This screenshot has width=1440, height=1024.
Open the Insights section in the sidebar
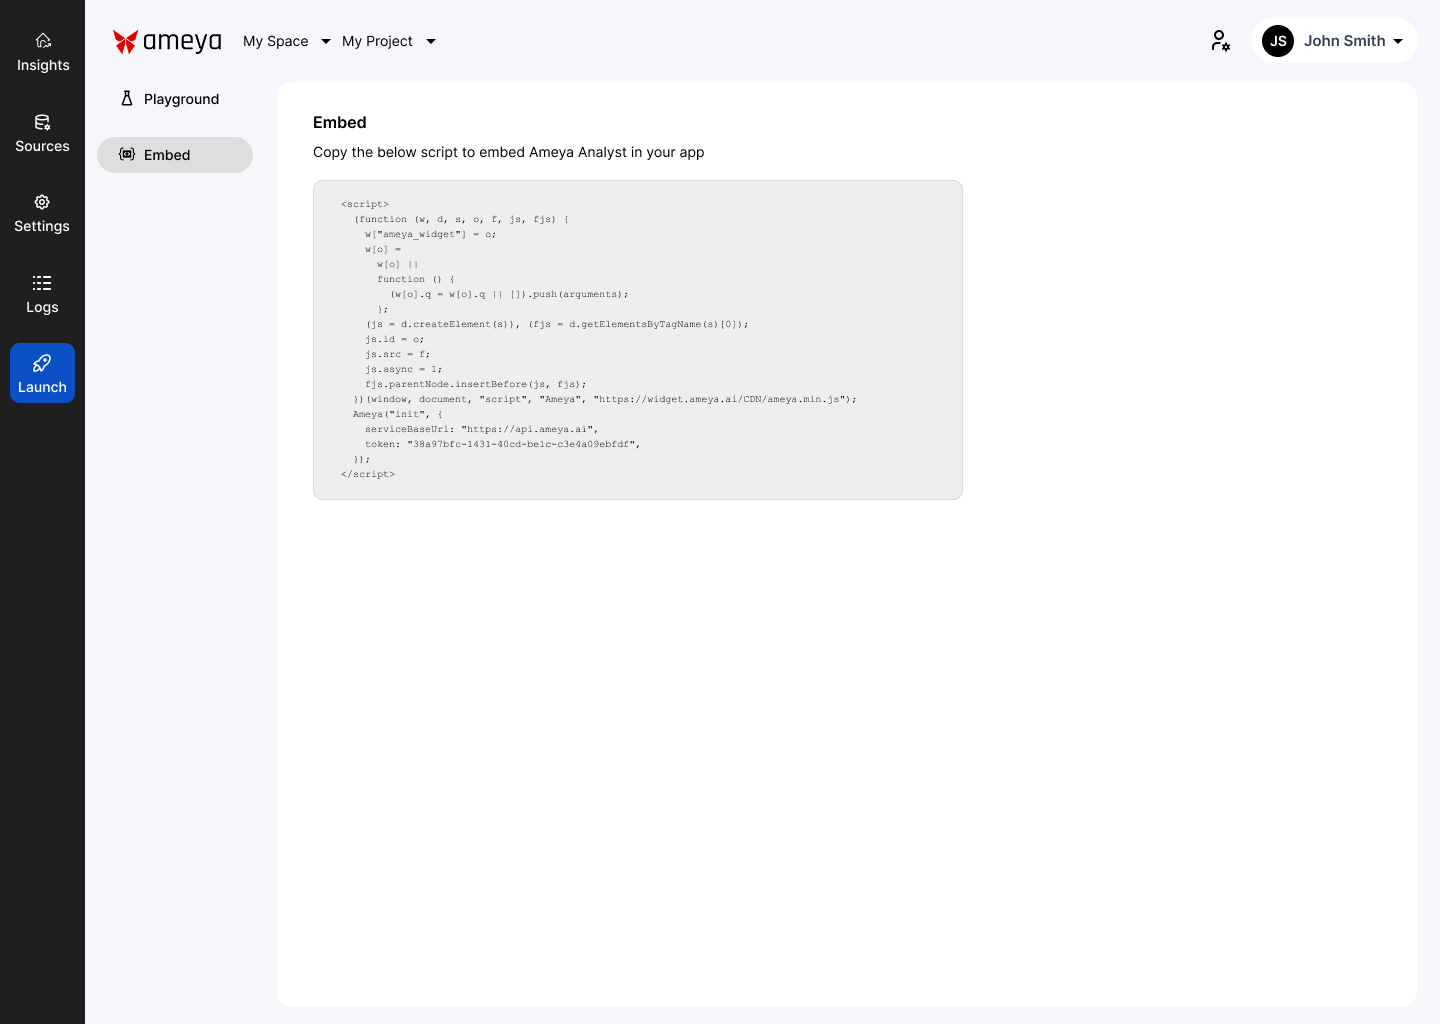pos(42,53)
